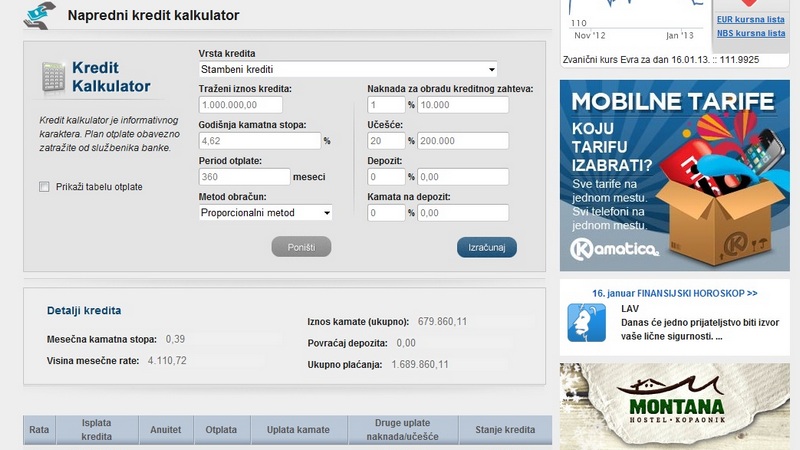The image size is (800, 450).
Task: Click the Uplata kamate column header
Action: coord(298,430)
